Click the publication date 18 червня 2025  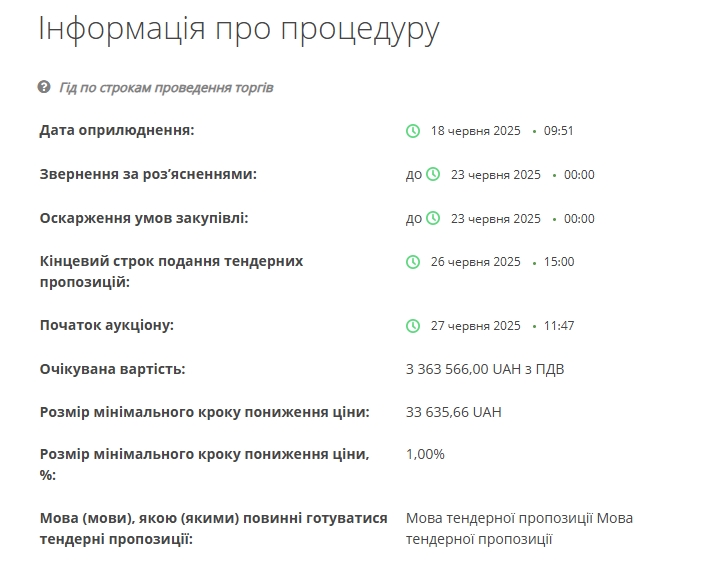point(475,131)
